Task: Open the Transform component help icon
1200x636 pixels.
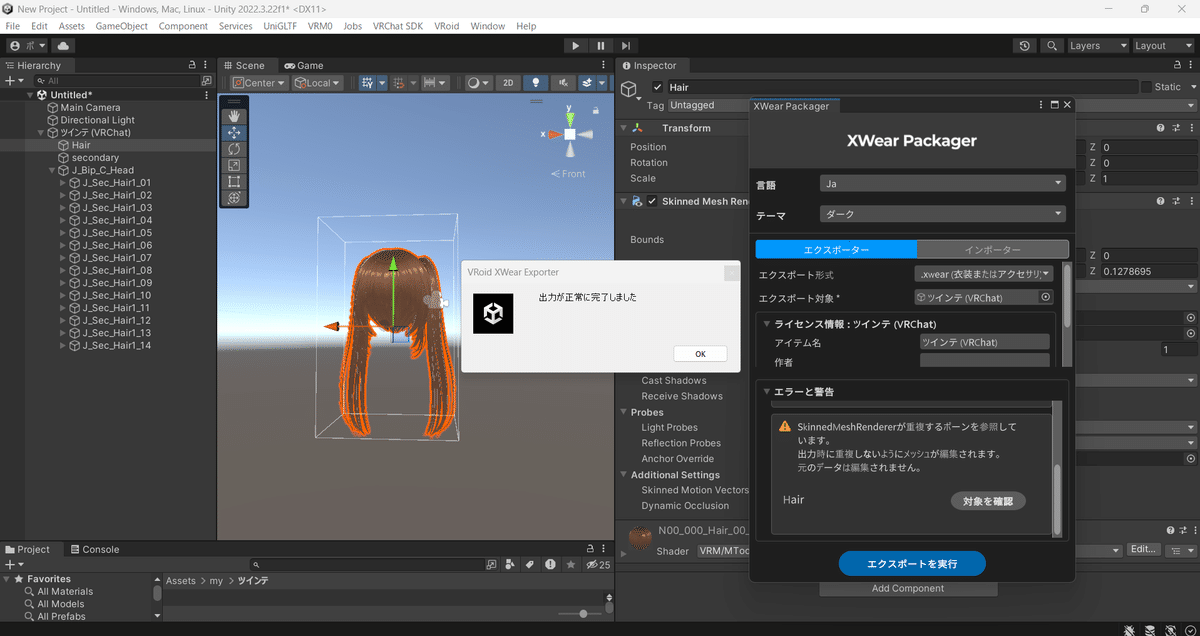Action: 1161,128
